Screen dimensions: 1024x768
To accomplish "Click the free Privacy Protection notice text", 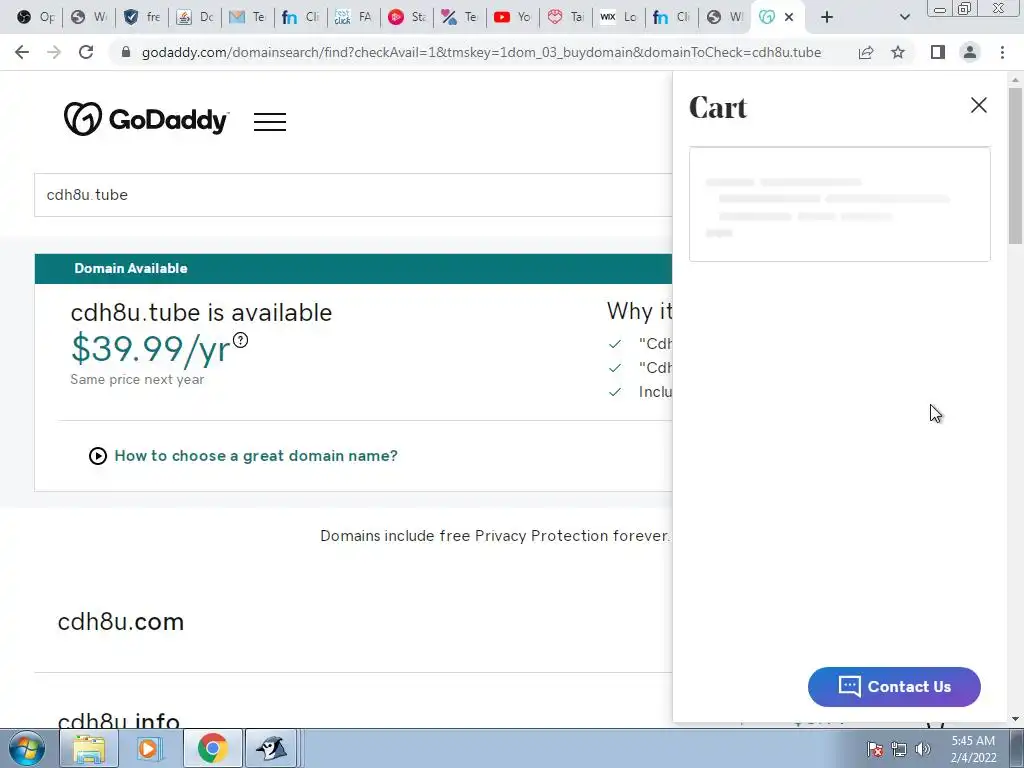I will [x=494, y=536].
